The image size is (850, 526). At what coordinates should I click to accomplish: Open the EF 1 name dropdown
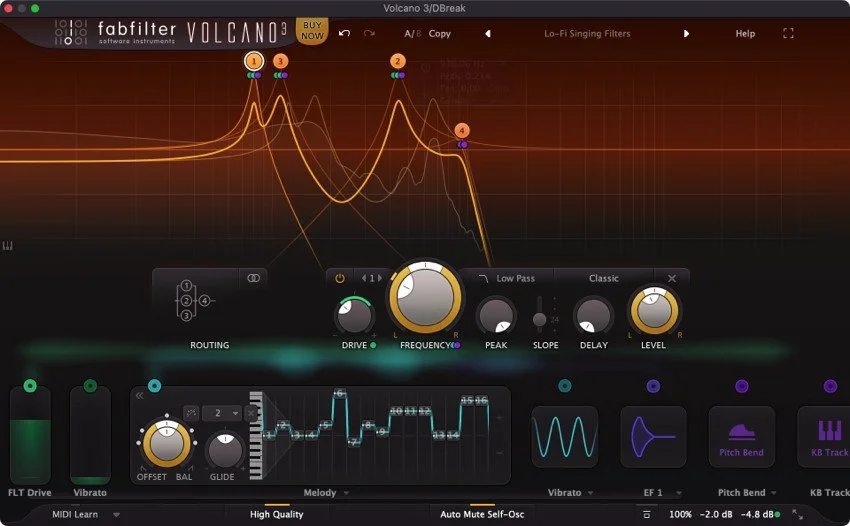[x=661, y=492]
